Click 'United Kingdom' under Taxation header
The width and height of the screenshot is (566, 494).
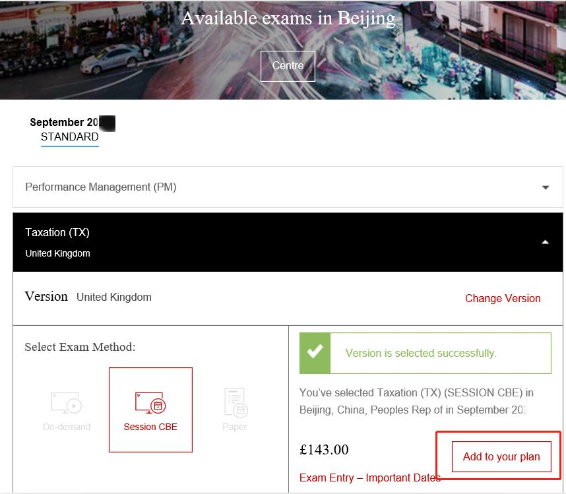[58, 254]
